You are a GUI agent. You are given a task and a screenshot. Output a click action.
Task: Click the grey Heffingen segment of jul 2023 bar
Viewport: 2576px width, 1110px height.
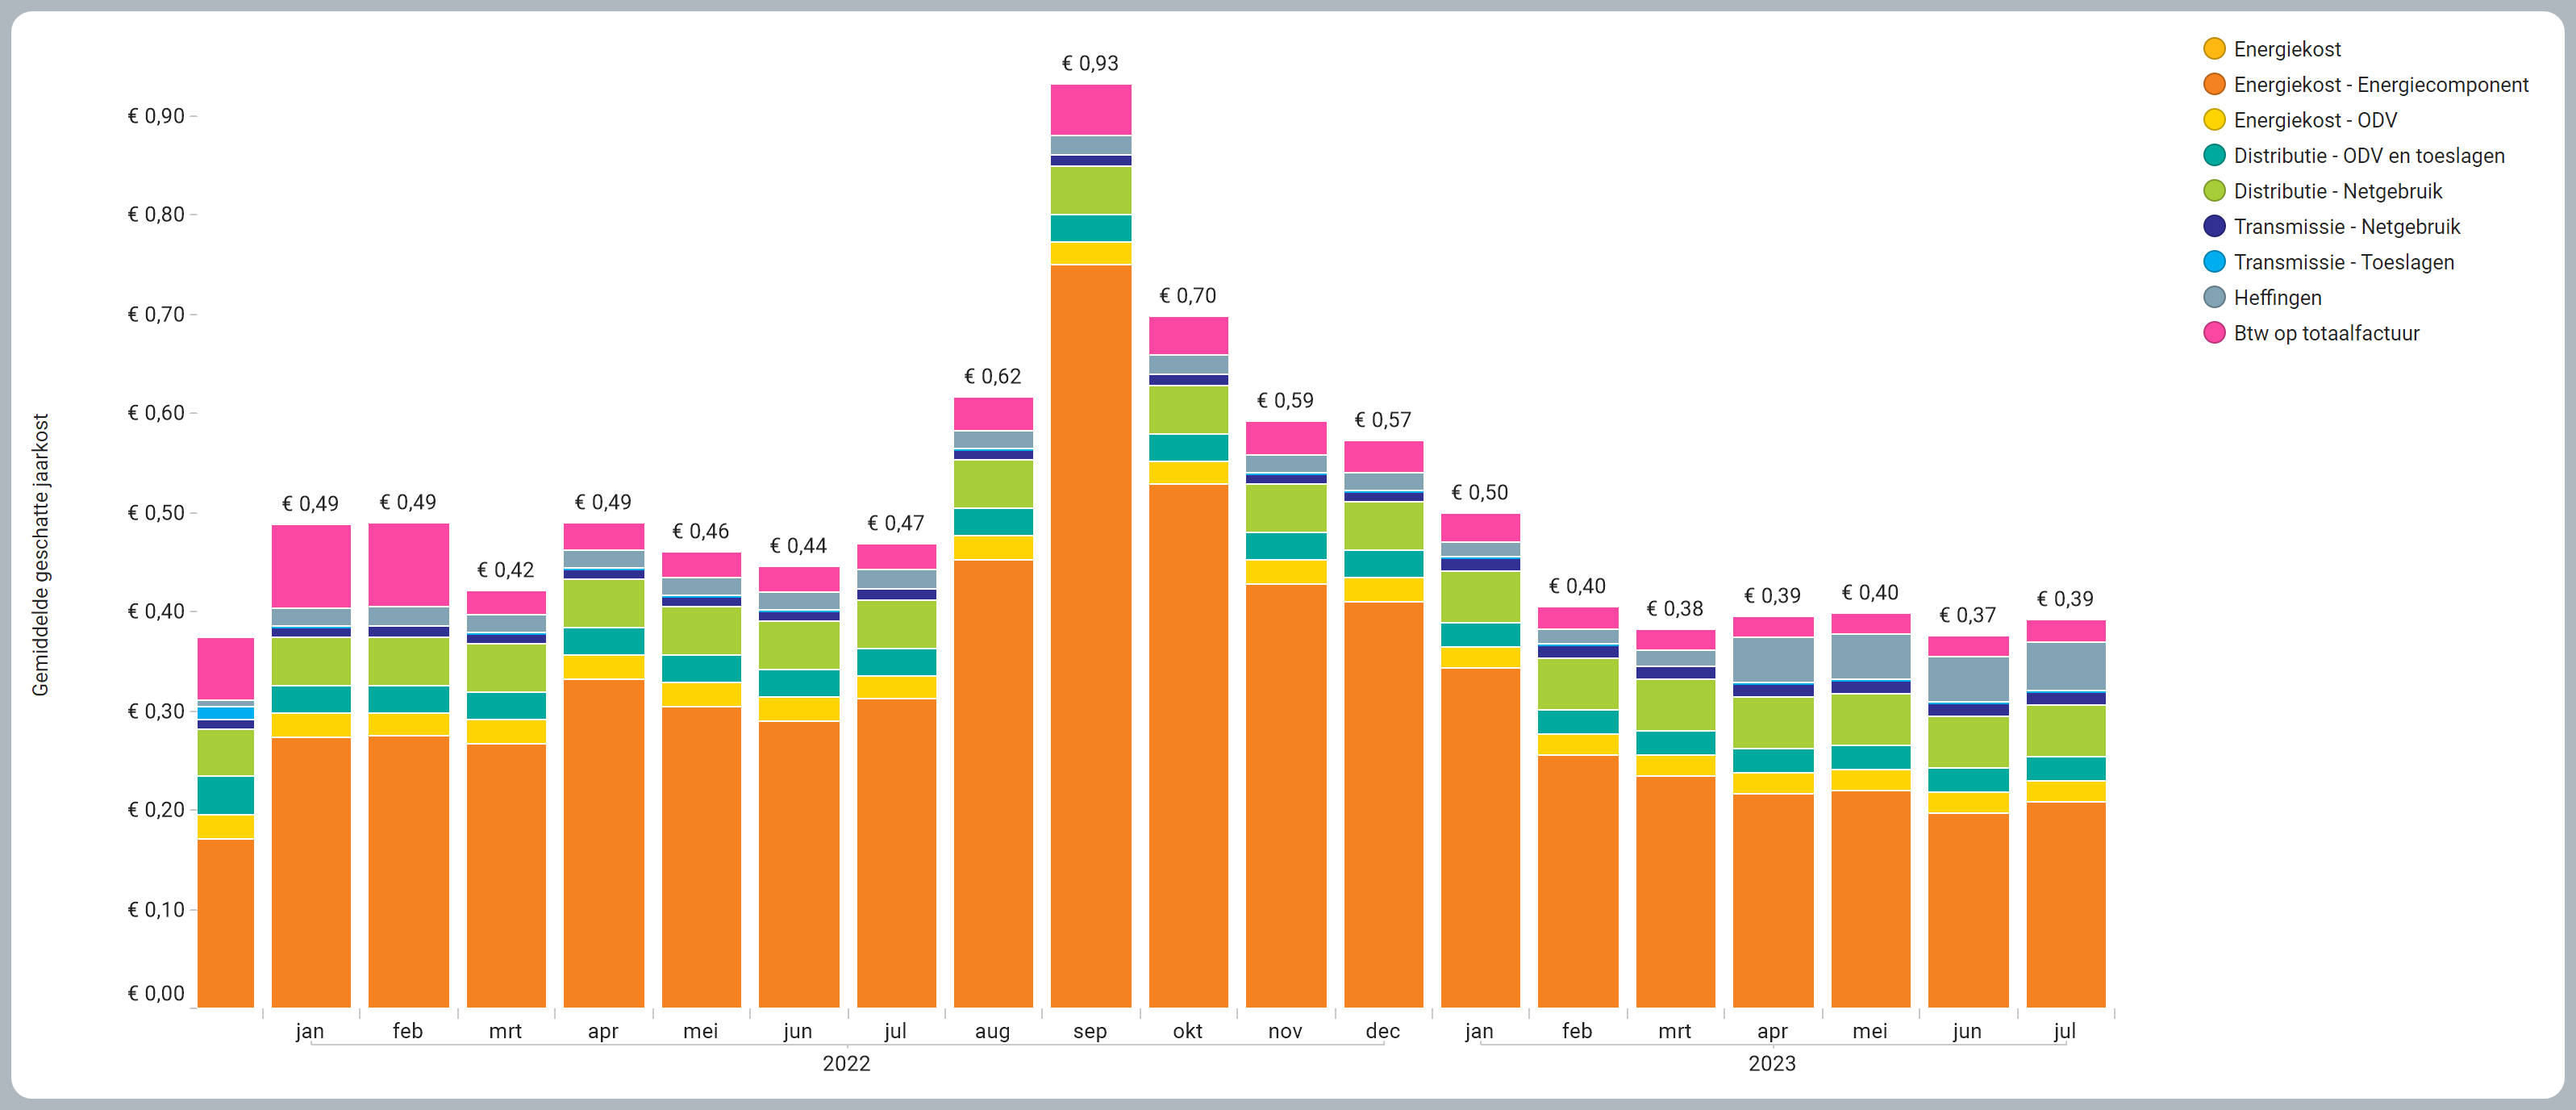tap(2065, 666)
